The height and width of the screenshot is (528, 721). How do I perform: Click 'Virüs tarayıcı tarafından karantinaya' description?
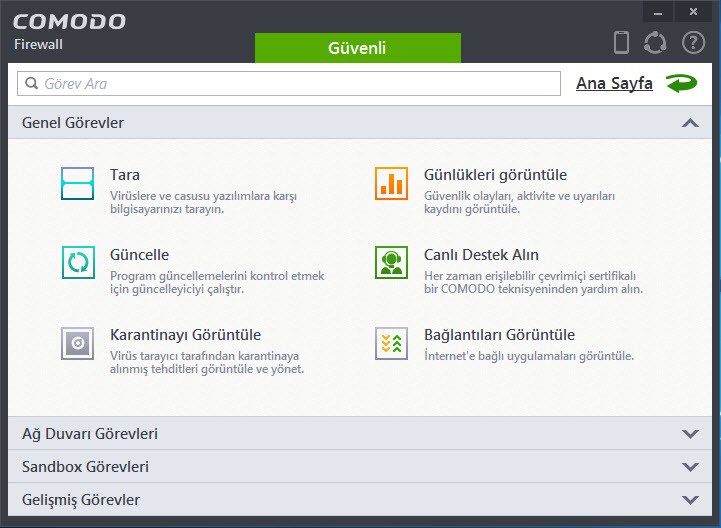coord(204,356)
